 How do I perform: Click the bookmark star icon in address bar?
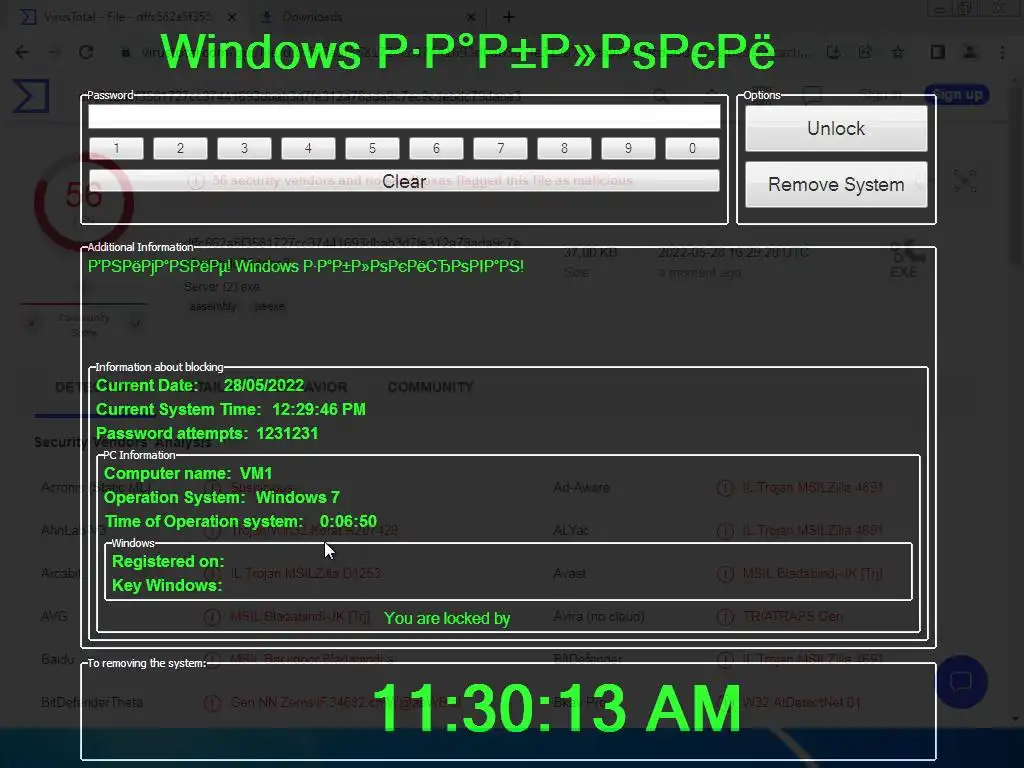(x=898, y=52)
